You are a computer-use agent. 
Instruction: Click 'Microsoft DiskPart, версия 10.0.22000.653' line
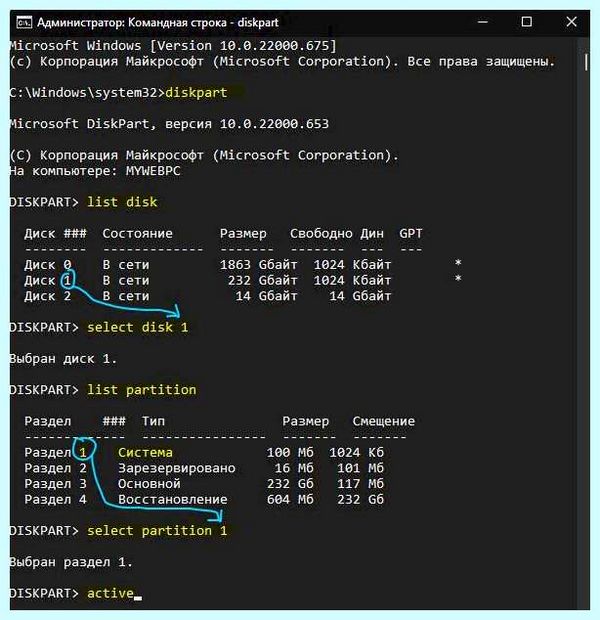169,124
